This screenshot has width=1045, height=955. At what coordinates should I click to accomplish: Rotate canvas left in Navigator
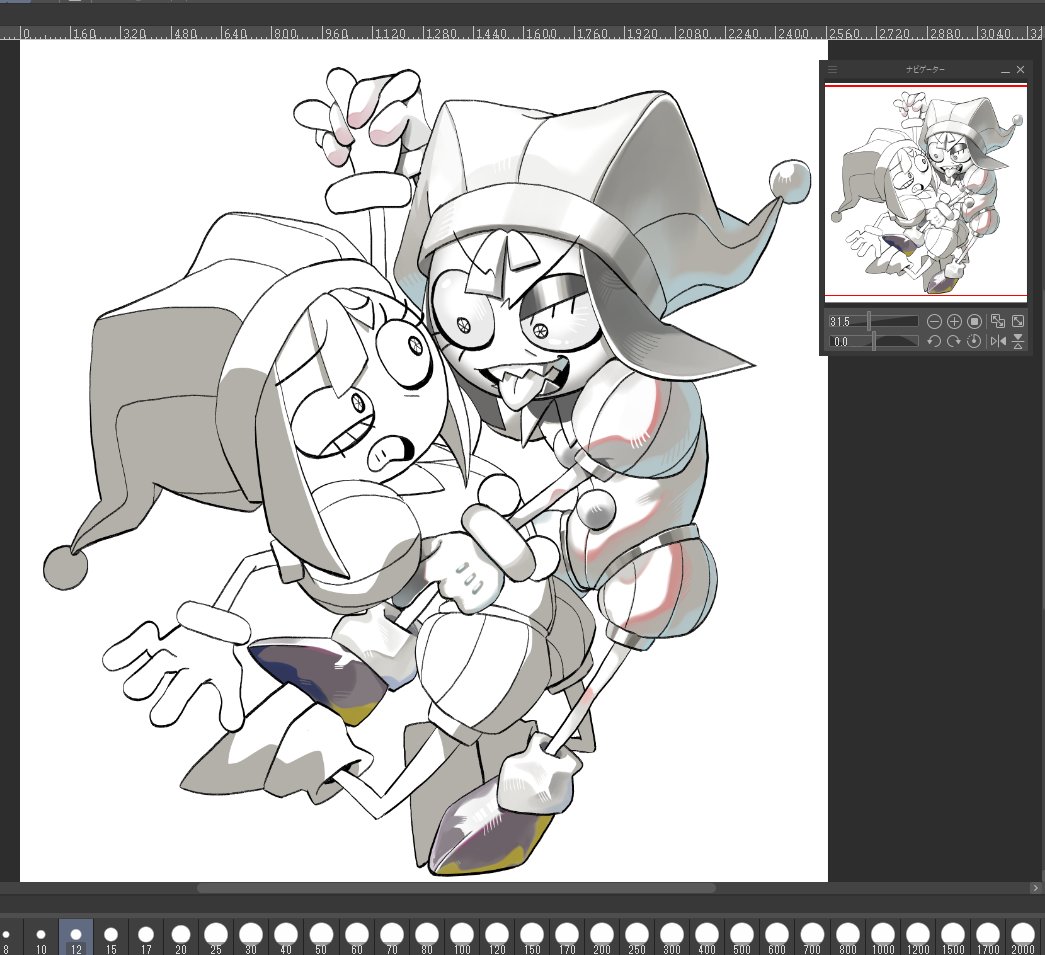934,341
